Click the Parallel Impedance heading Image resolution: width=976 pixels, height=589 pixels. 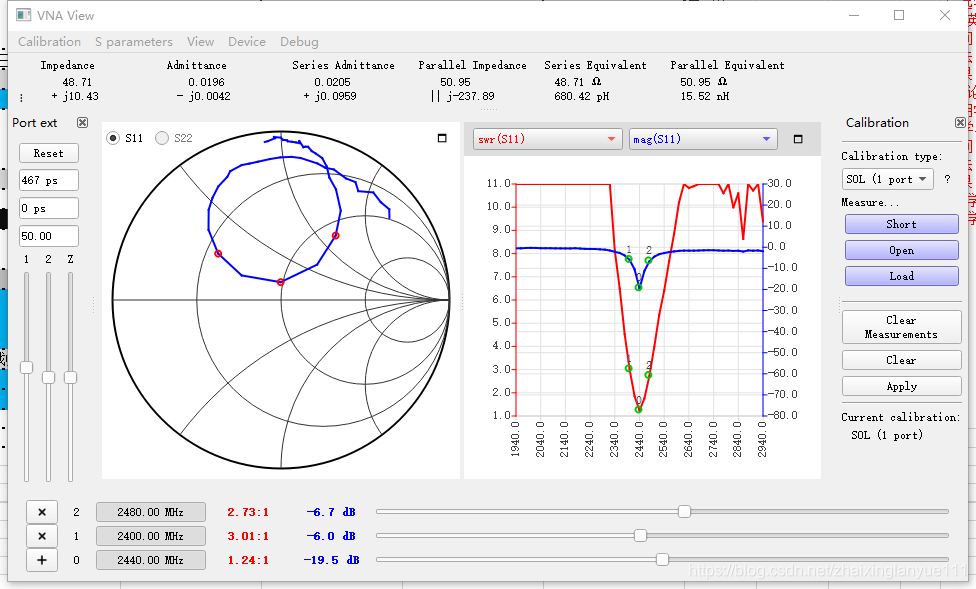click(x=472, y=65)
